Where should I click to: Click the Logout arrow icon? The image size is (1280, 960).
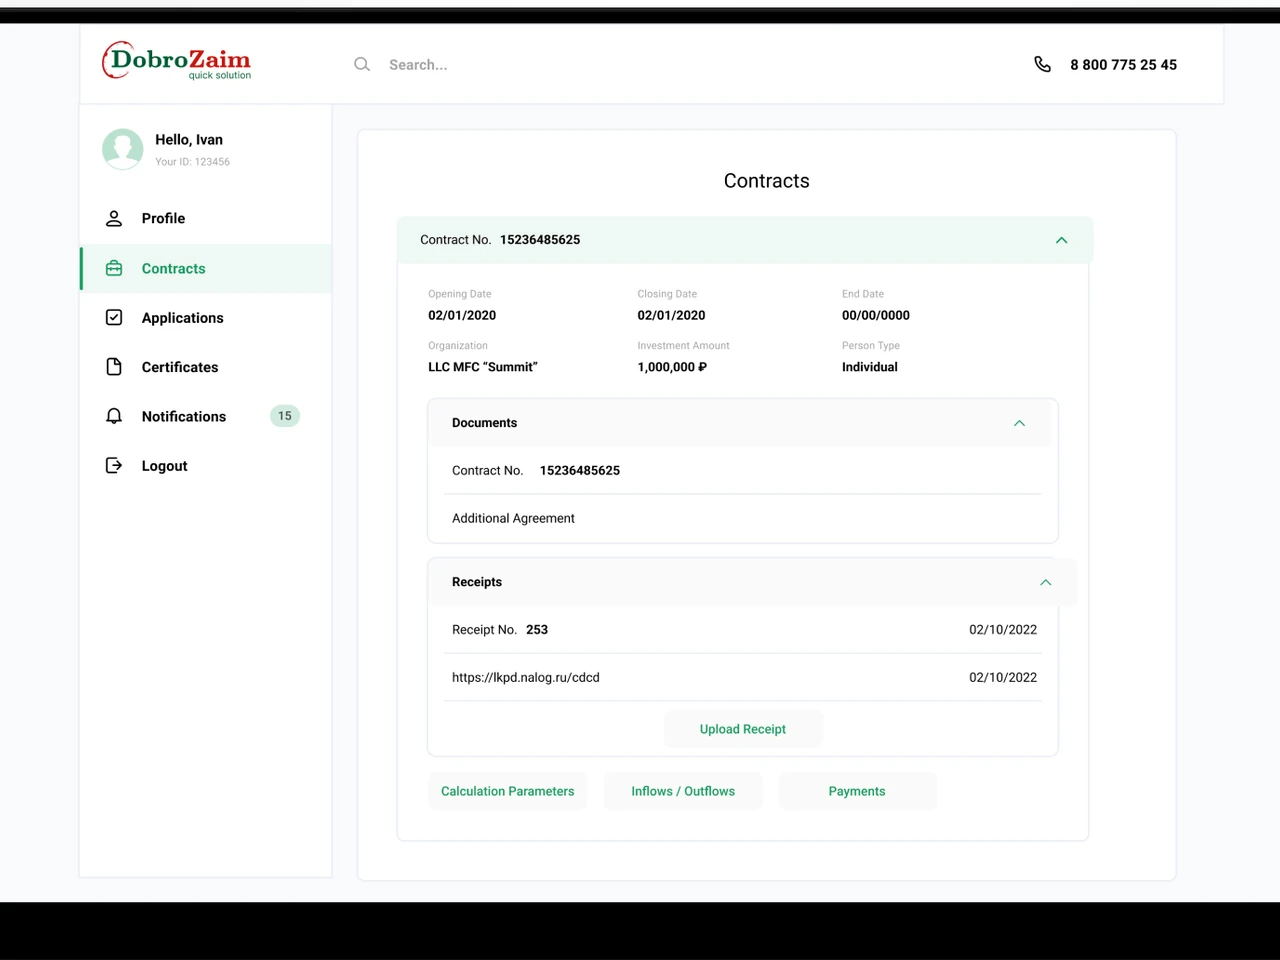click(114, 465)
